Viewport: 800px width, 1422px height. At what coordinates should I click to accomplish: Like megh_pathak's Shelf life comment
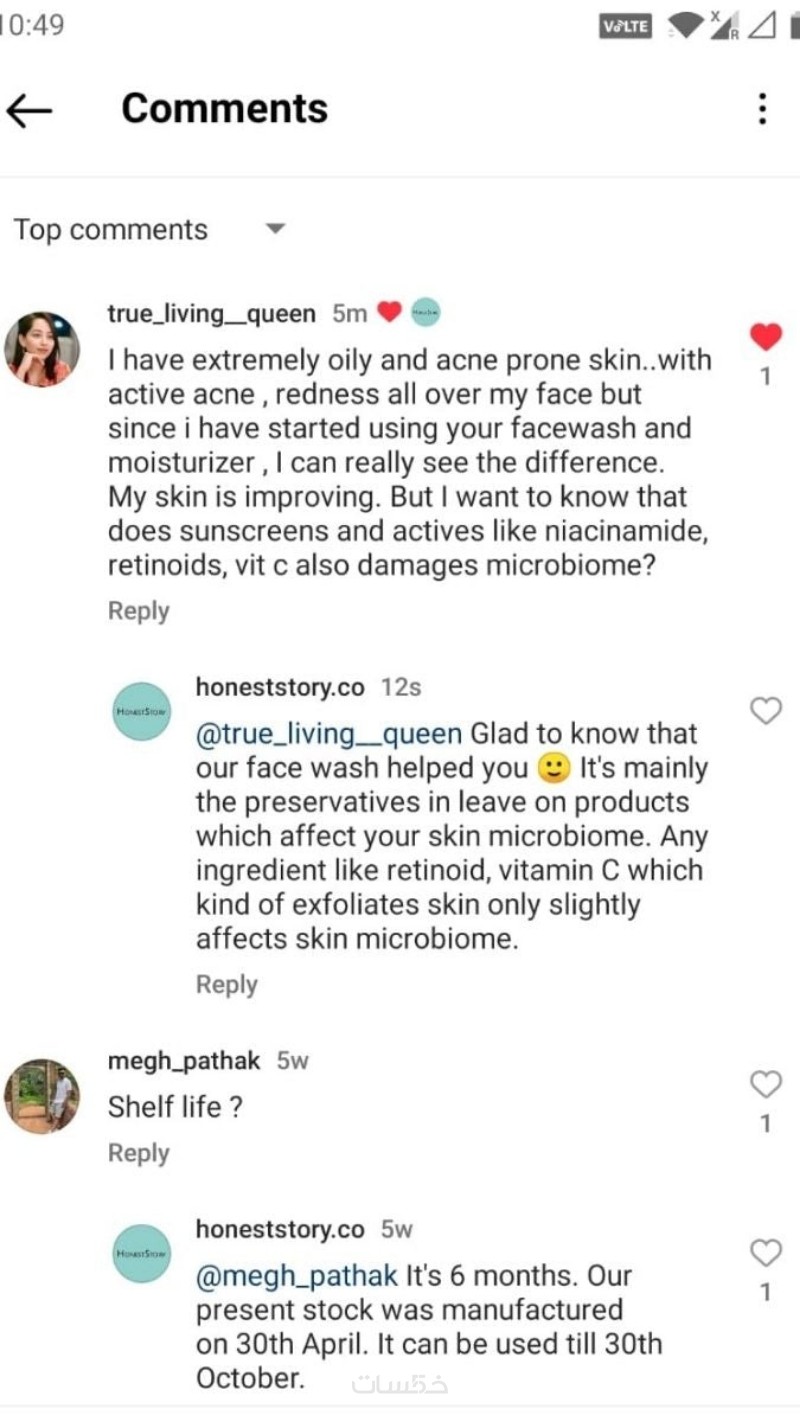[765, 1083]
